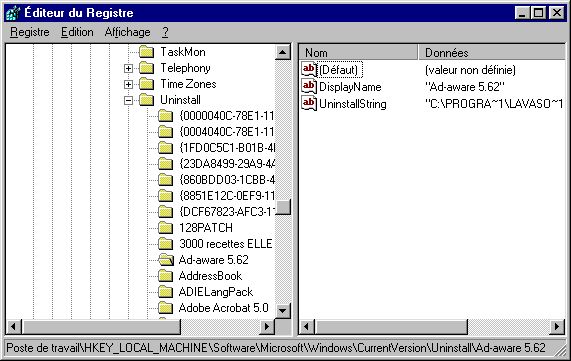This screenshot has width=571, height=361.
Task: Click the tree pane horizontal scrollbar thumb
Action: 101,326
